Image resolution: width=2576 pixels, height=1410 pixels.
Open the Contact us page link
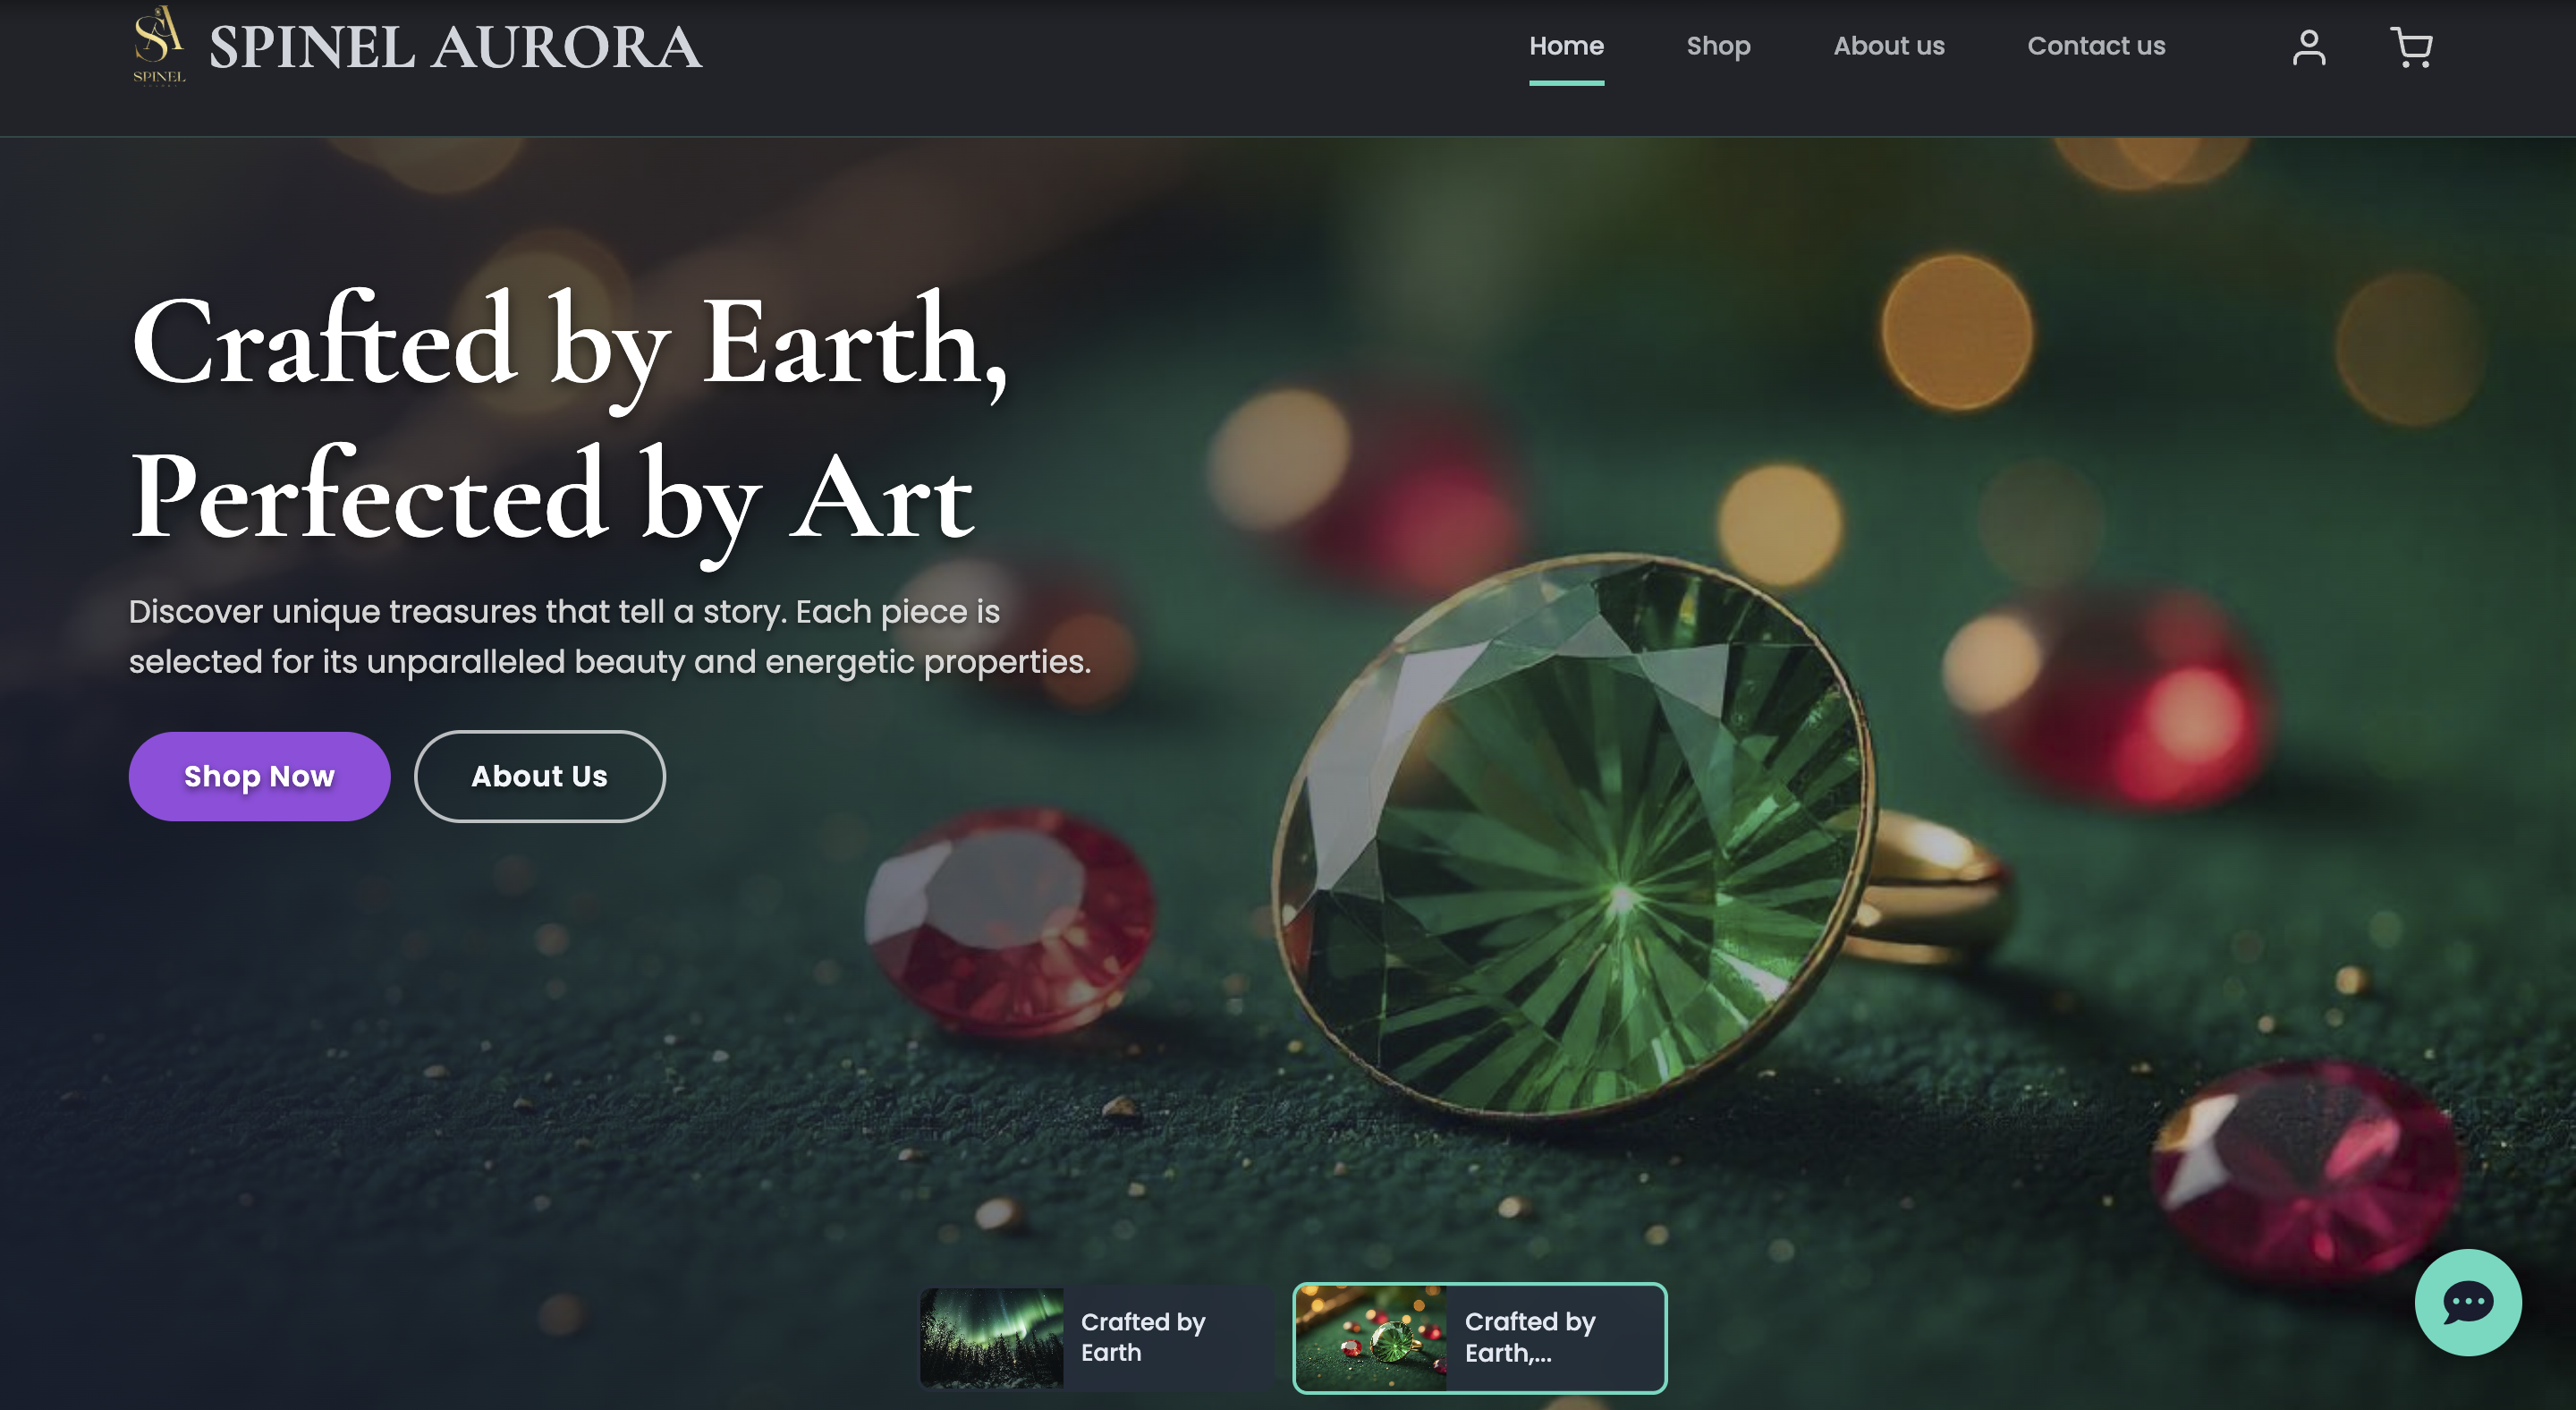pyautogui.click(x=2095, y=46)
